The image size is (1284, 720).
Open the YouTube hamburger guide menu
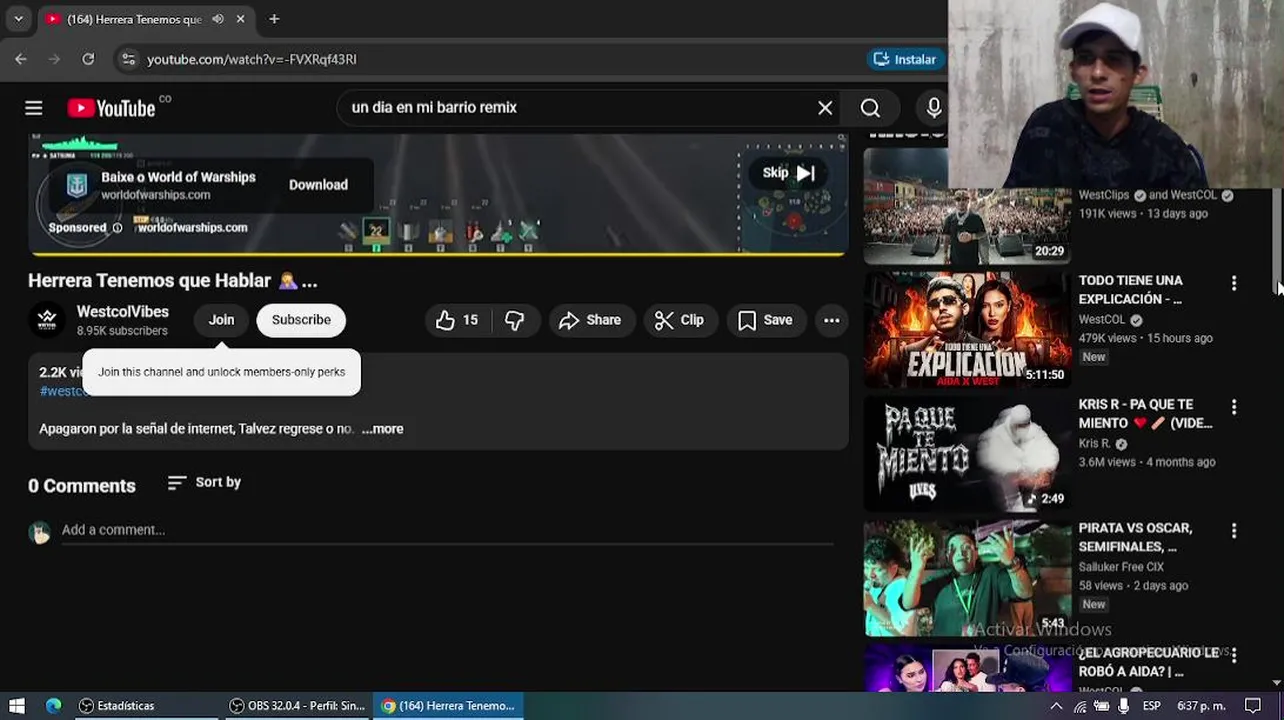34,108
